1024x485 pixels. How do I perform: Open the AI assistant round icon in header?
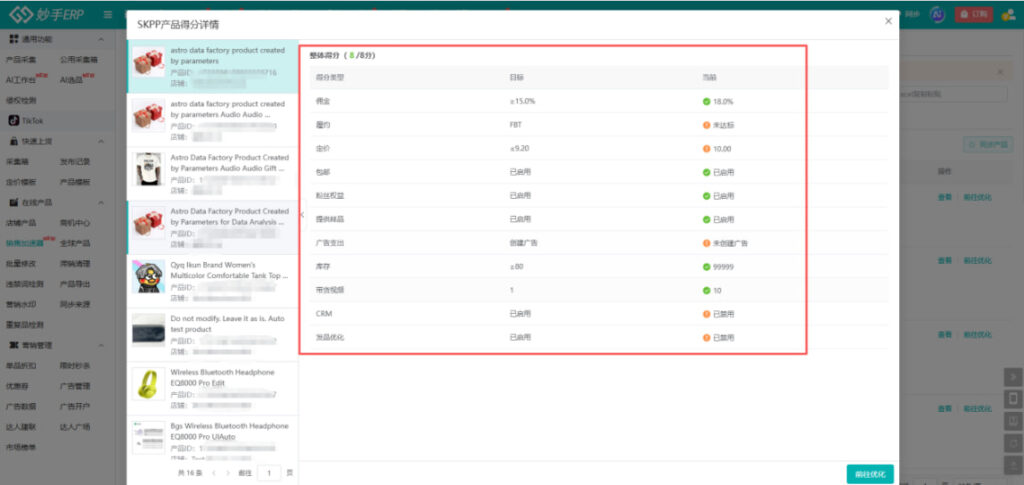click(938, 14)
